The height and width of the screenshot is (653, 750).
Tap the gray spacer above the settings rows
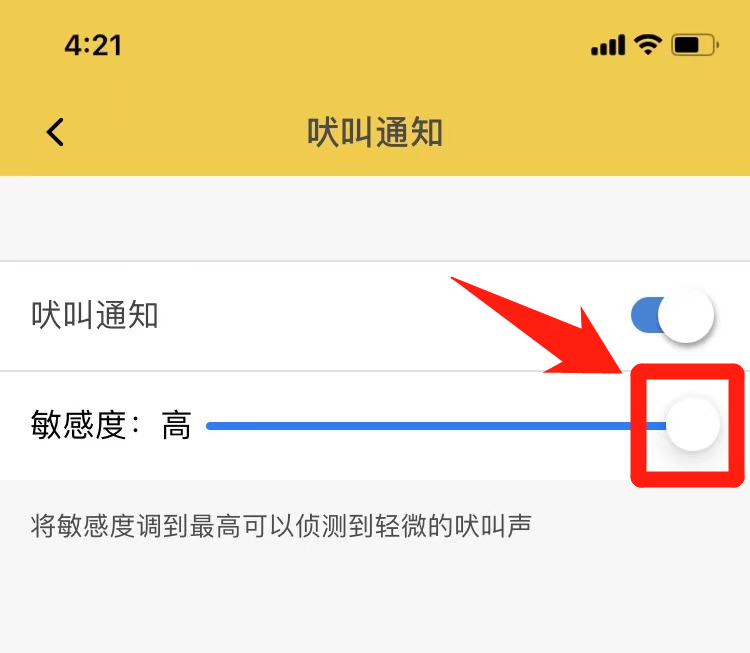click(x=375, y=218)
